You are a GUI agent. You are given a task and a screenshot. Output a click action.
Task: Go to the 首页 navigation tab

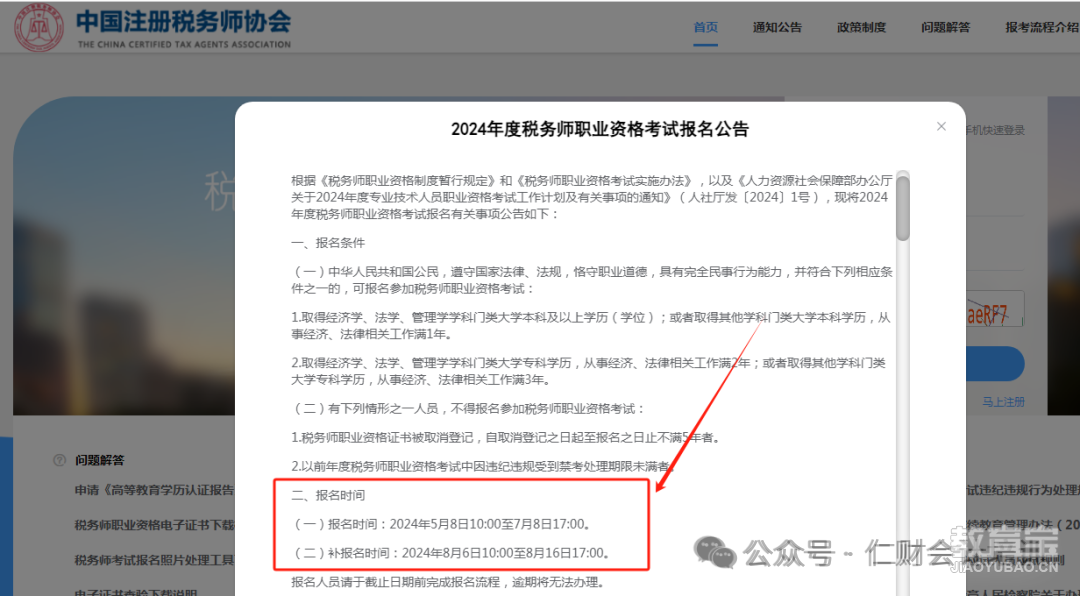pyautogui.click(x=705, y=28)
